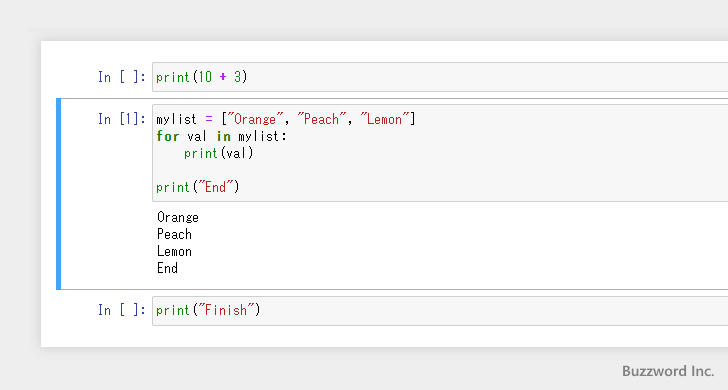Click the for val in mylist line
The image size is (728, 390).
tap(221, 136)
